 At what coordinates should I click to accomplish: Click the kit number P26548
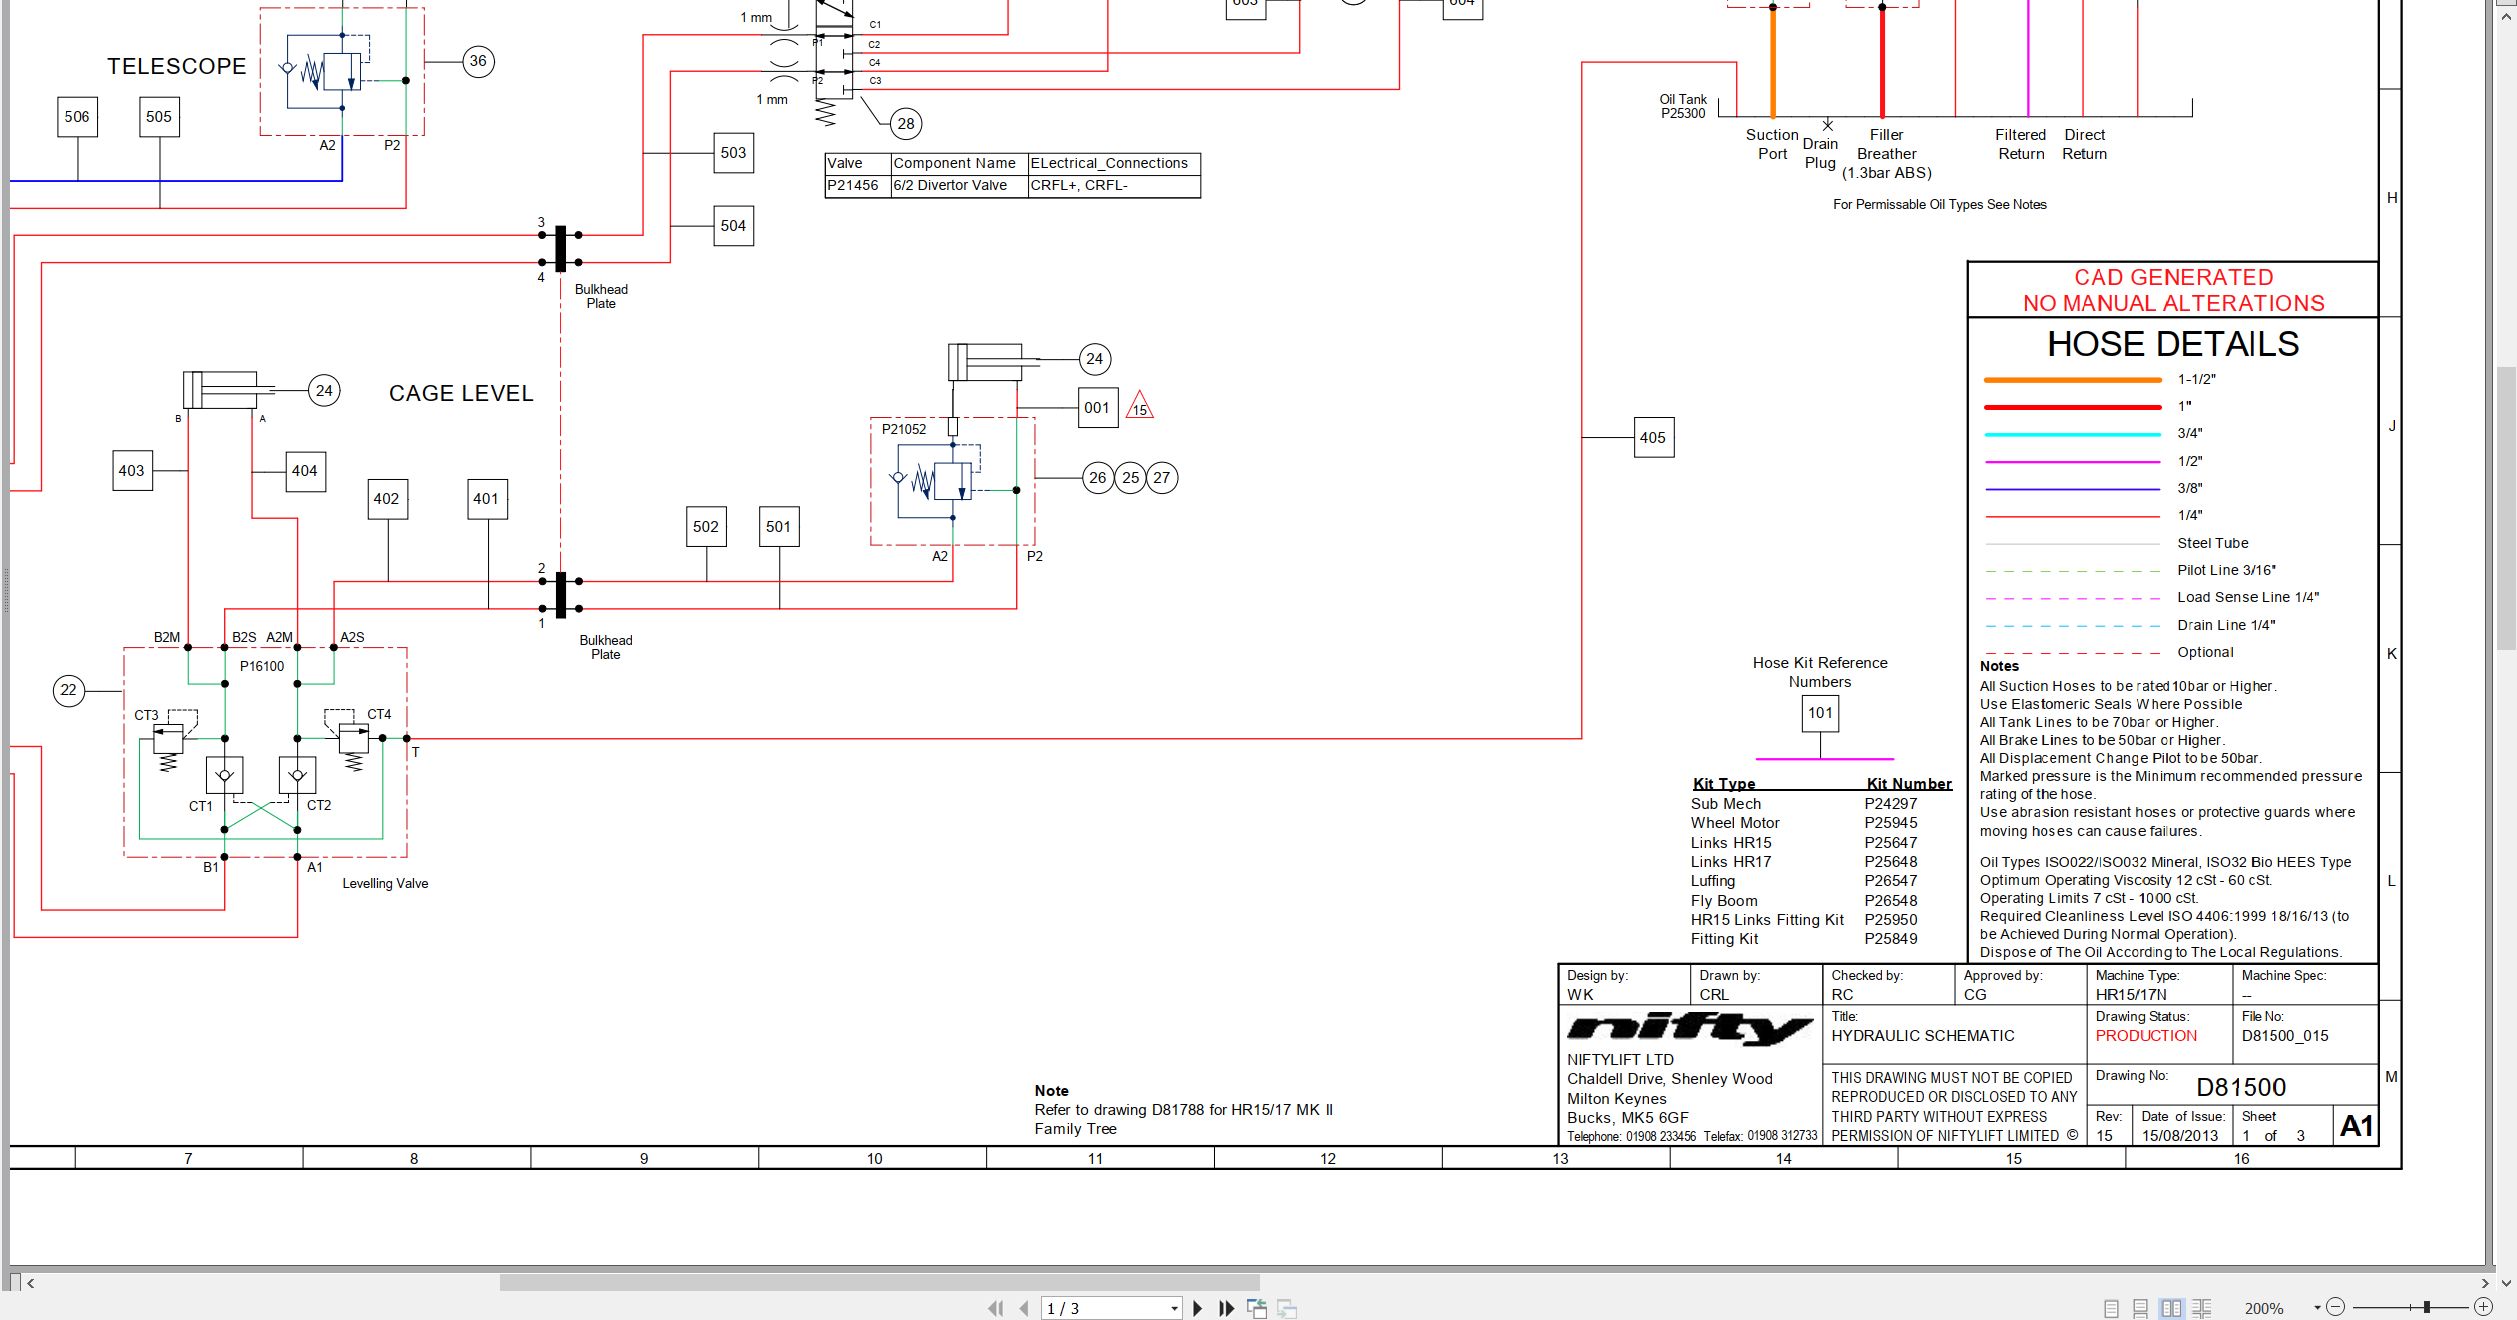tap(1891, 900)
